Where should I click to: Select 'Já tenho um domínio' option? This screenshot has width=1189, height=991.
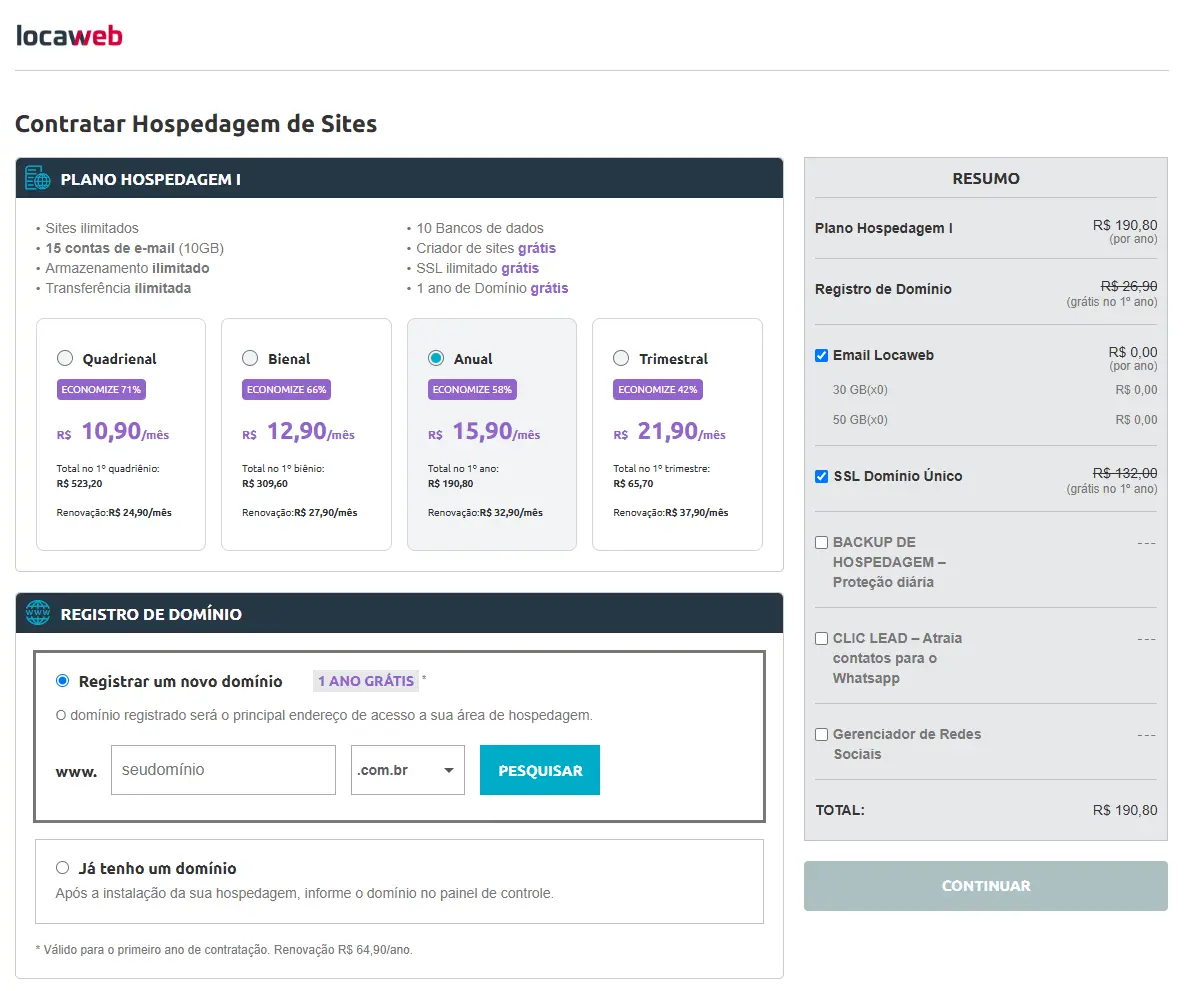63,868
